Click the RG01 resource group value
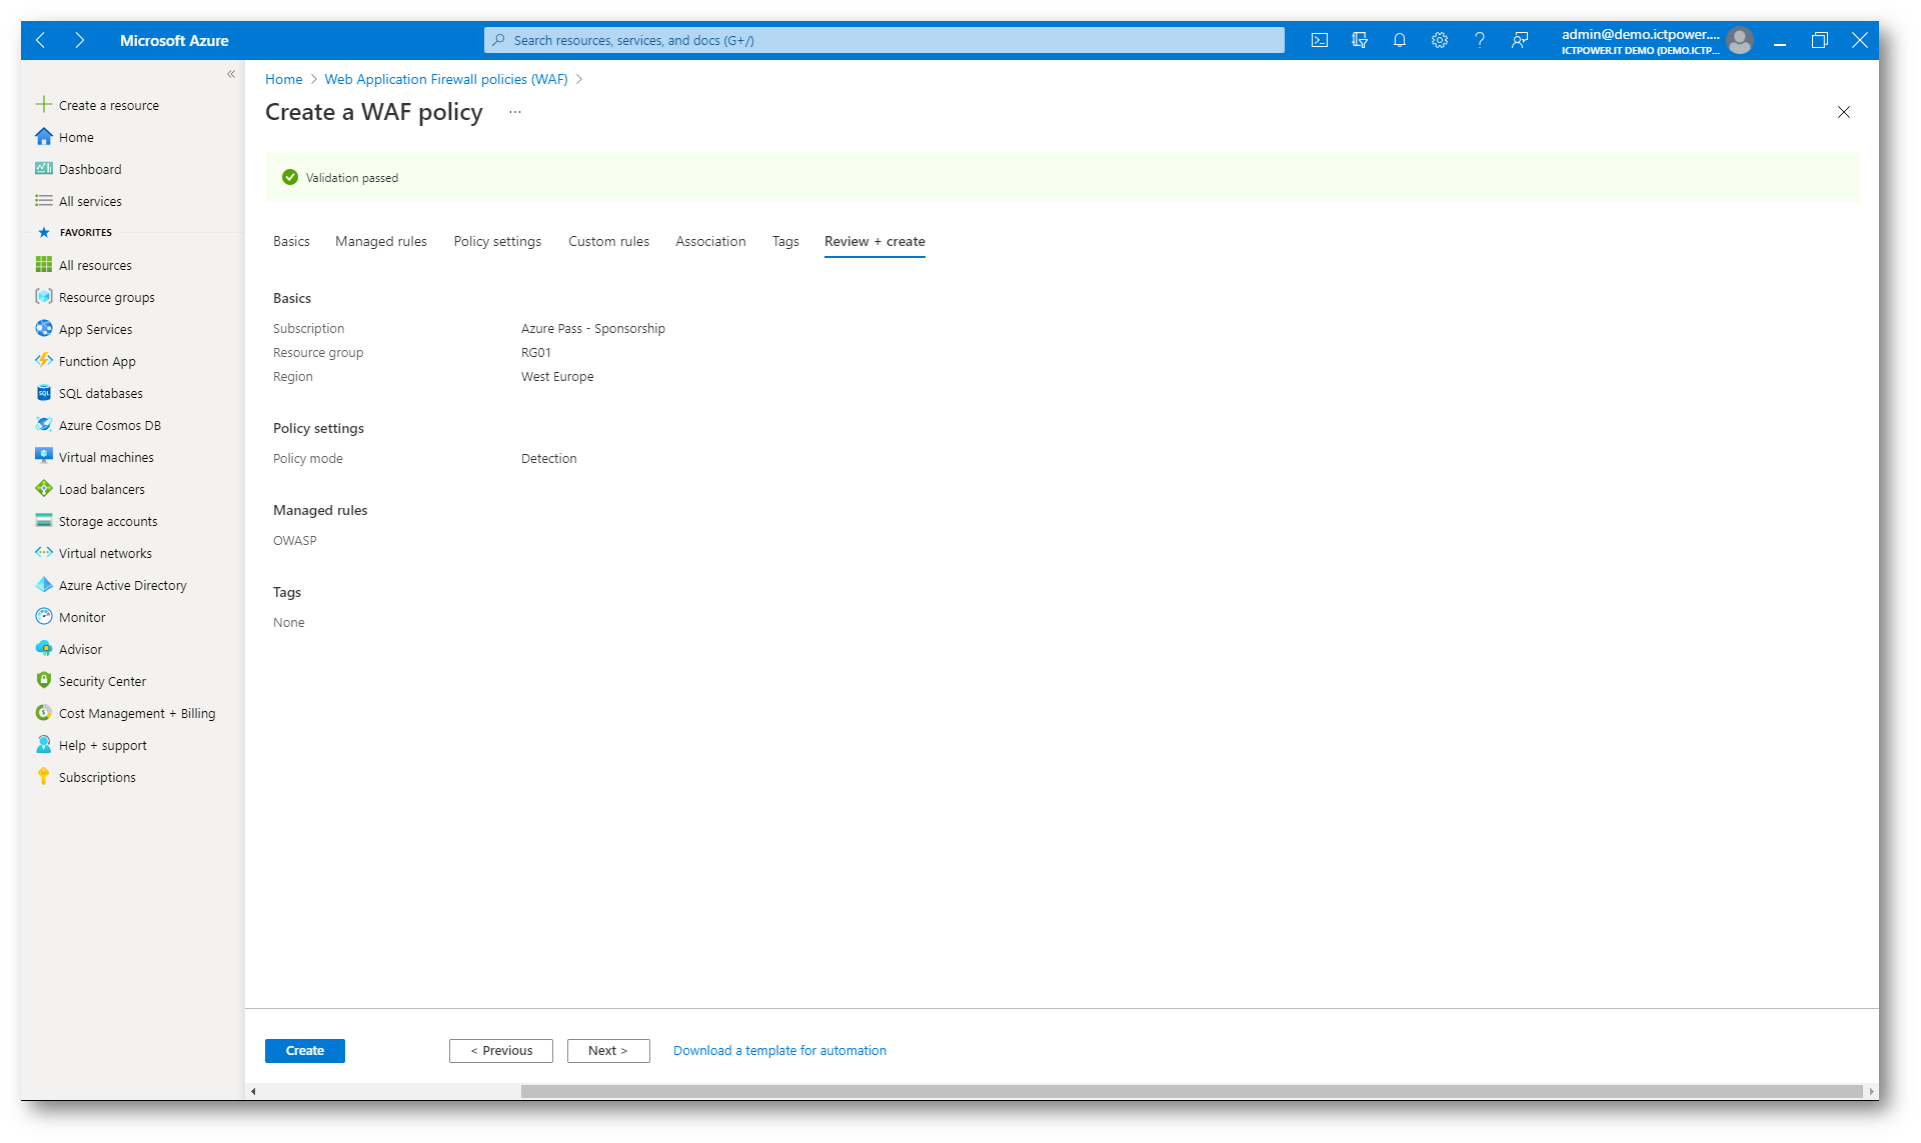1921x1143 pixels. pyautogui.click(x=536, y=352)
